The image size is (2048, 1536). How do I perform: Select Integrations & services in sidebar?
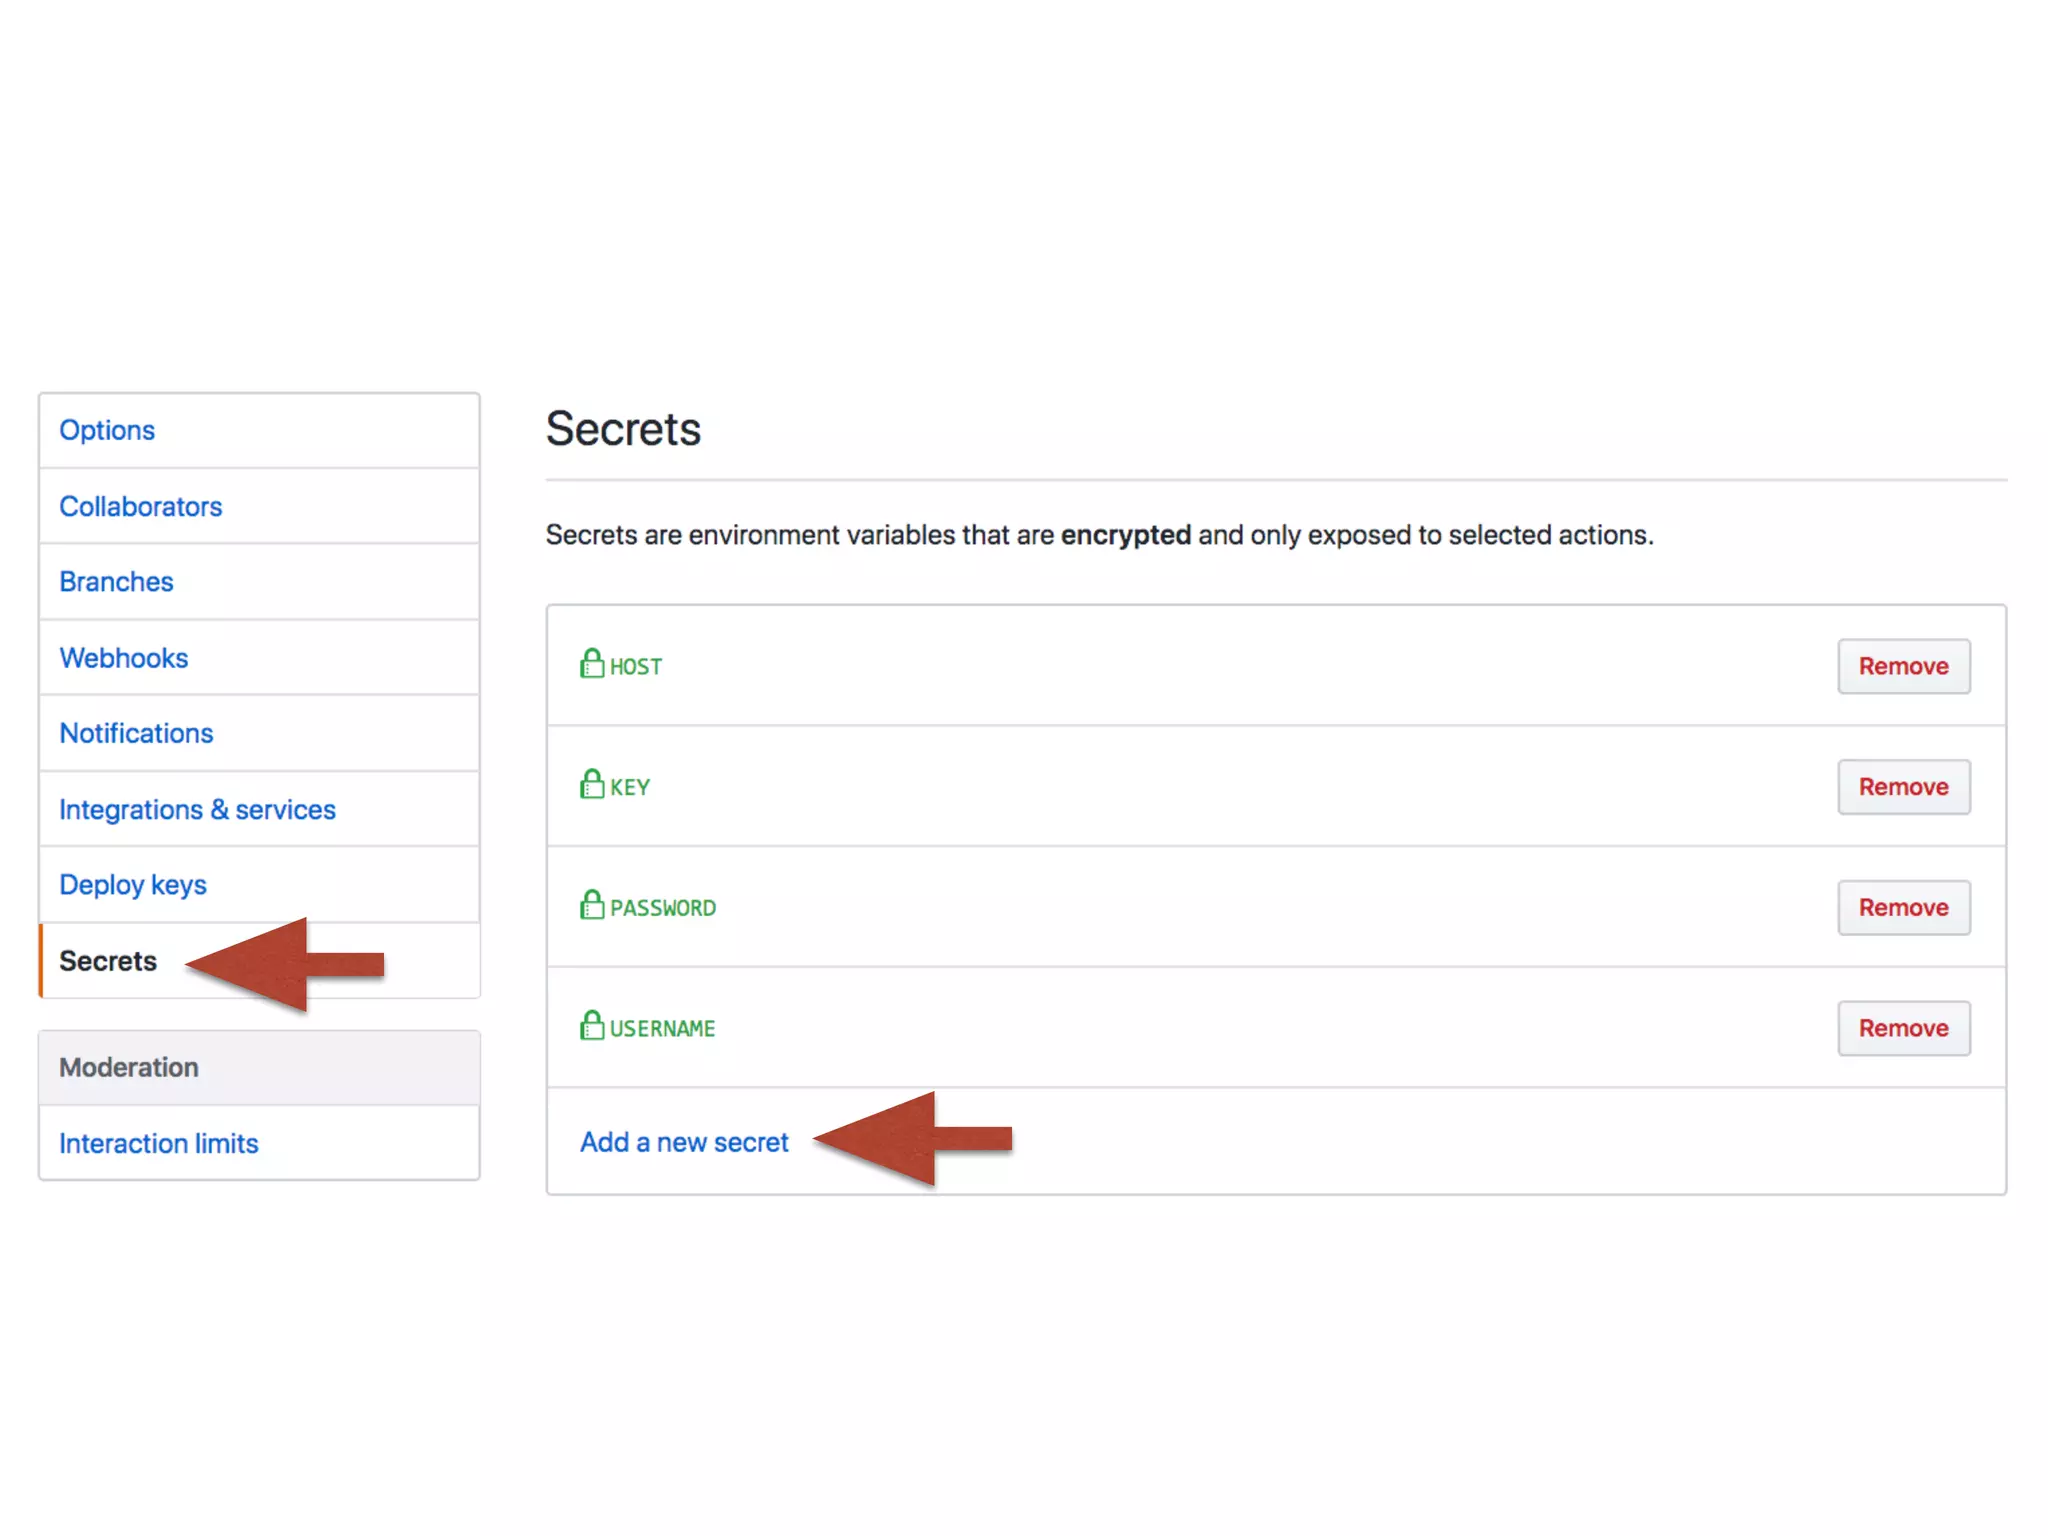197,809
